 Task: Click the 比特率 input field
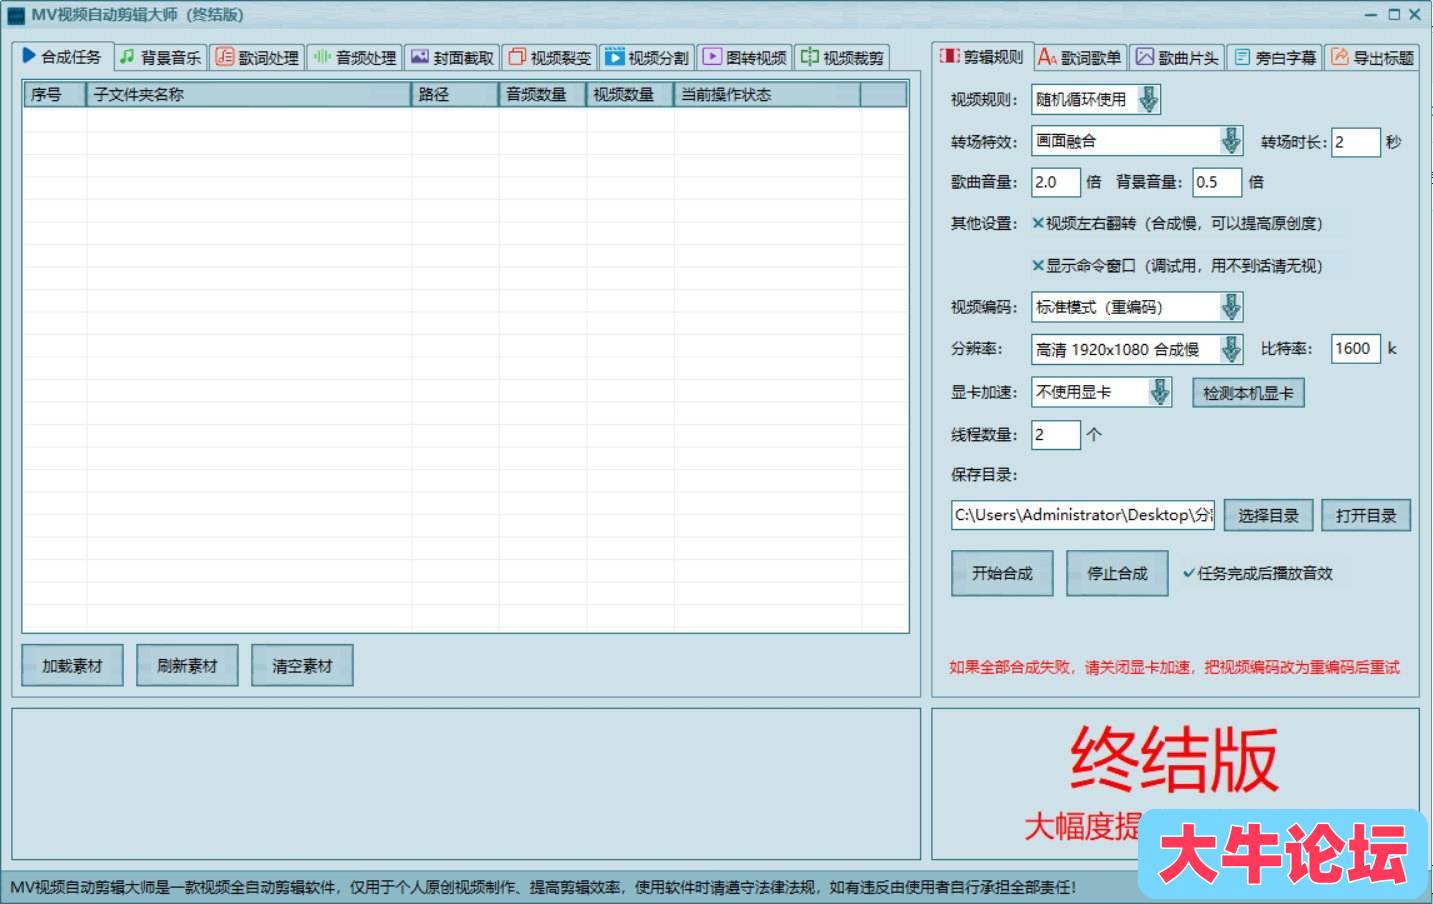coord(1356,348)
